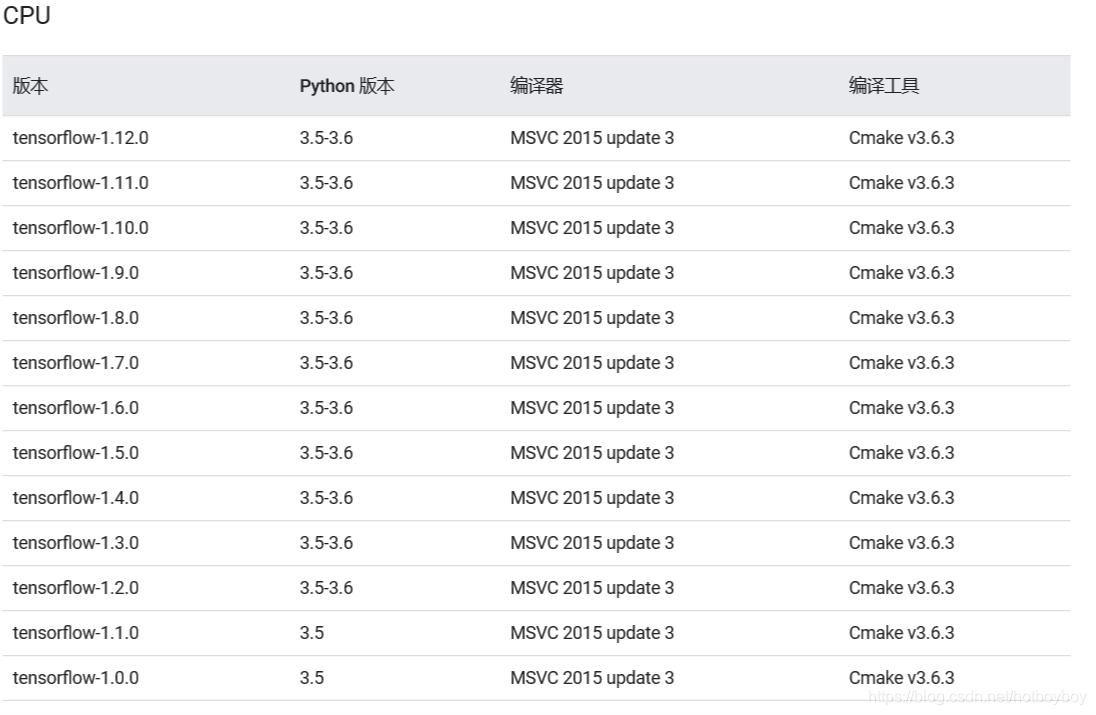
Task: Click the tensorflow-1.4.0 cell
Action: point(75,498)
